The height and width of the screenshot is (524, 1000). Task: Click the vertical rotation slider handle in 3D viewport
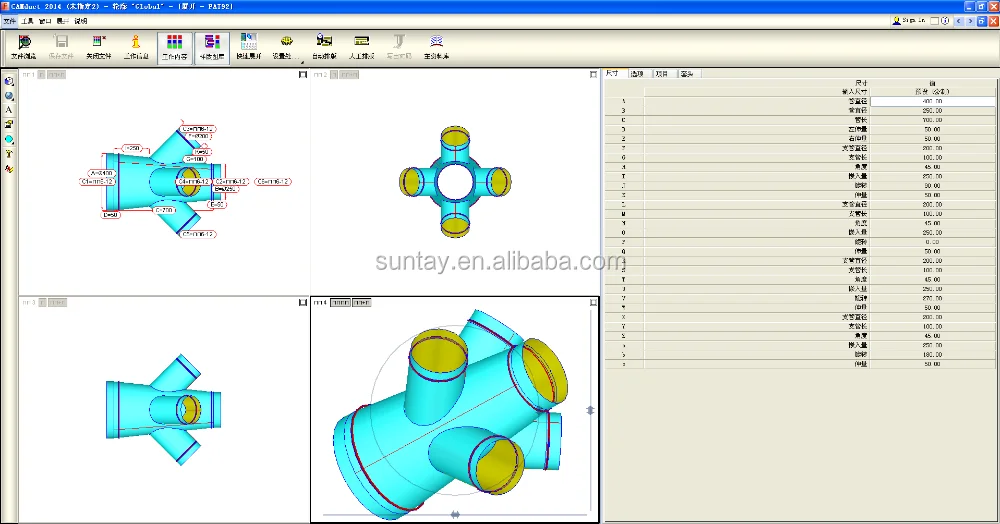tap(591, 411)
